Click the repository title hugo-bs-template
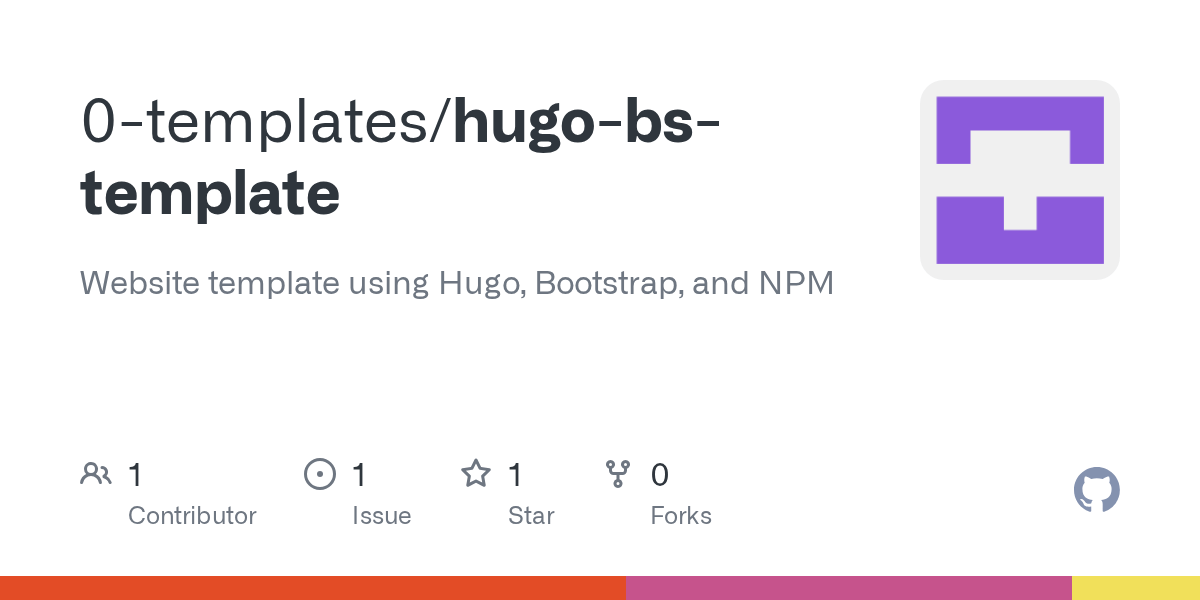This screenshot has height=600, width=1200. (x=398, y=157)
